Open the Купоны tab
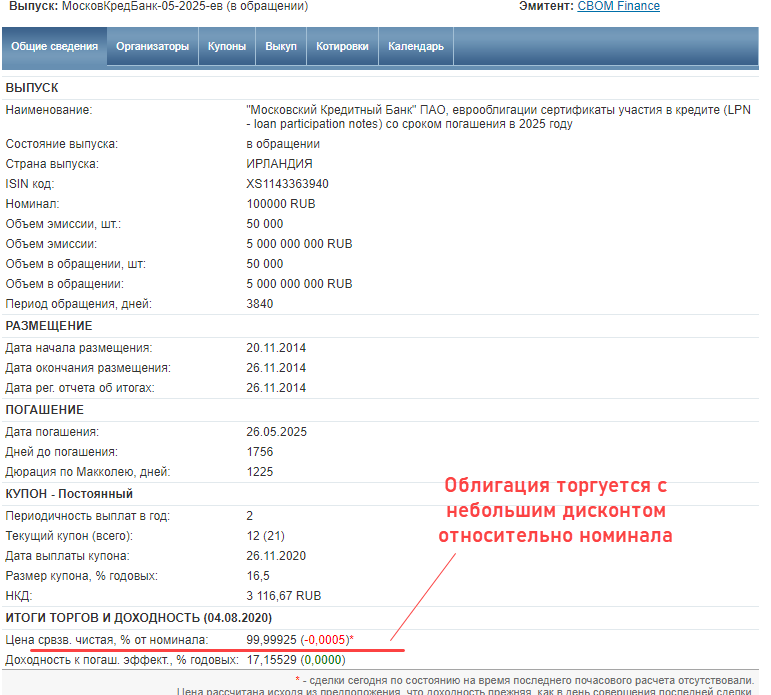 (x=227, y=46)
